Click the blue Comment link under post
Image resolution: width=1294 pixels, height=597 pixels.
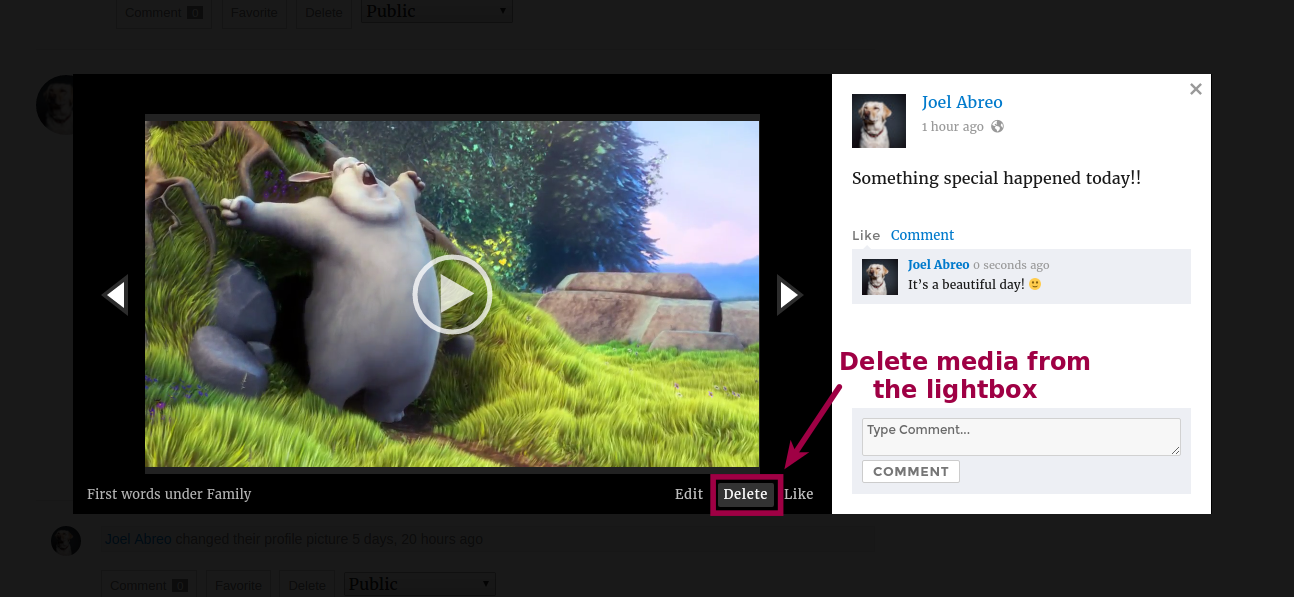(x=922, y=236)
